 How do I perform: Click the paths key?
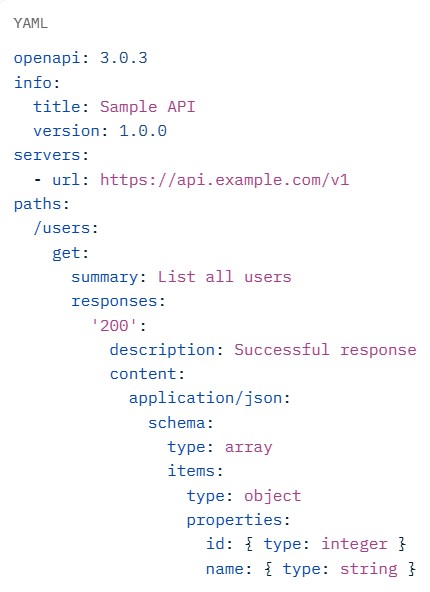click(x=37, y=204)
